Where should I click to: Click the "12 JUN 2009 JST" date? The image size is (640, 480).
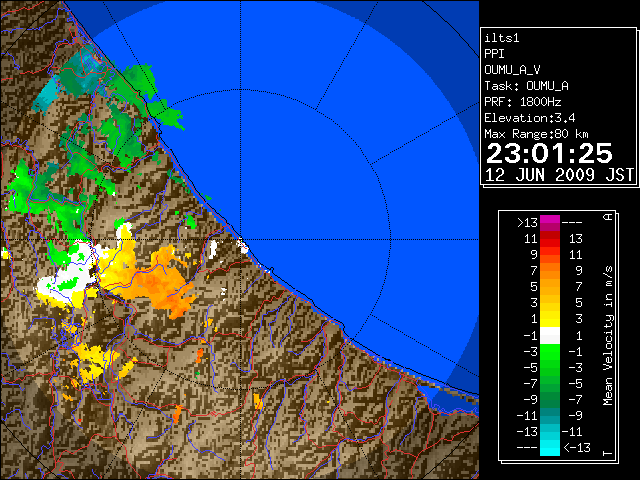click(560, 175)
